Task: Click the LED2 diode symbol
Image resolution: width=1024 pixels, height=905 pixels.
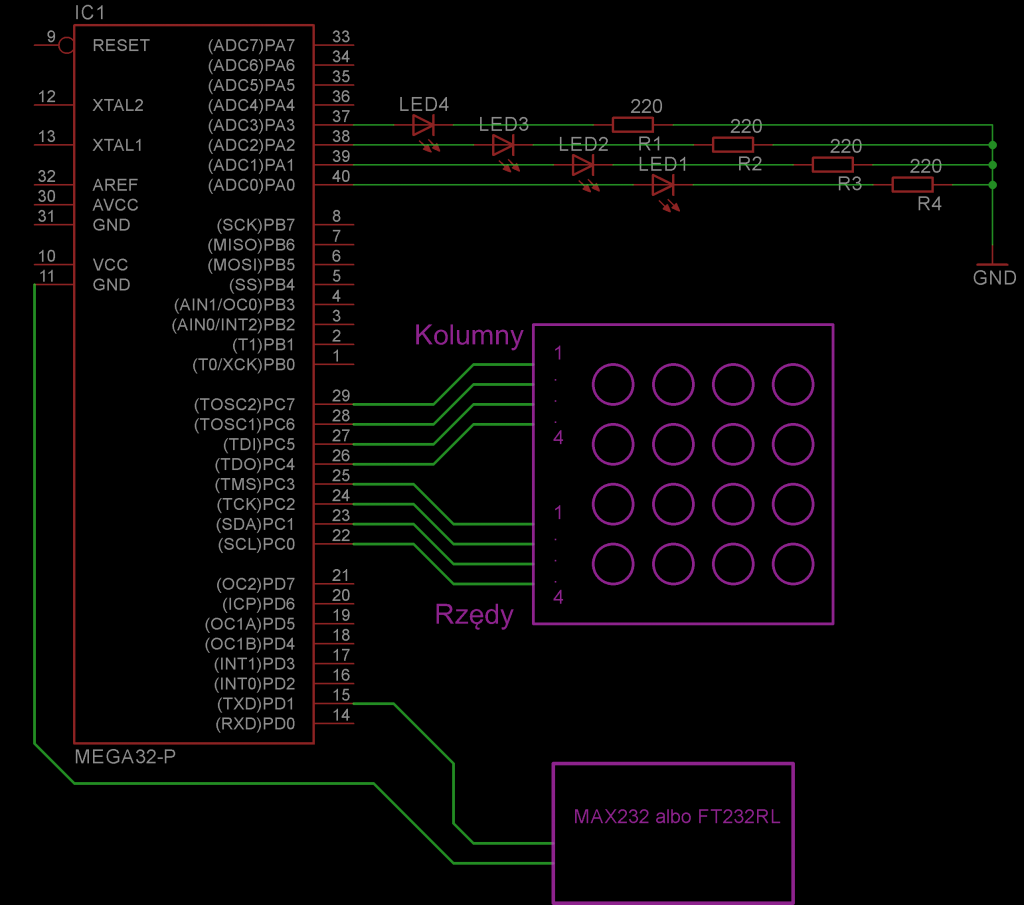Action: pos(583,165)
